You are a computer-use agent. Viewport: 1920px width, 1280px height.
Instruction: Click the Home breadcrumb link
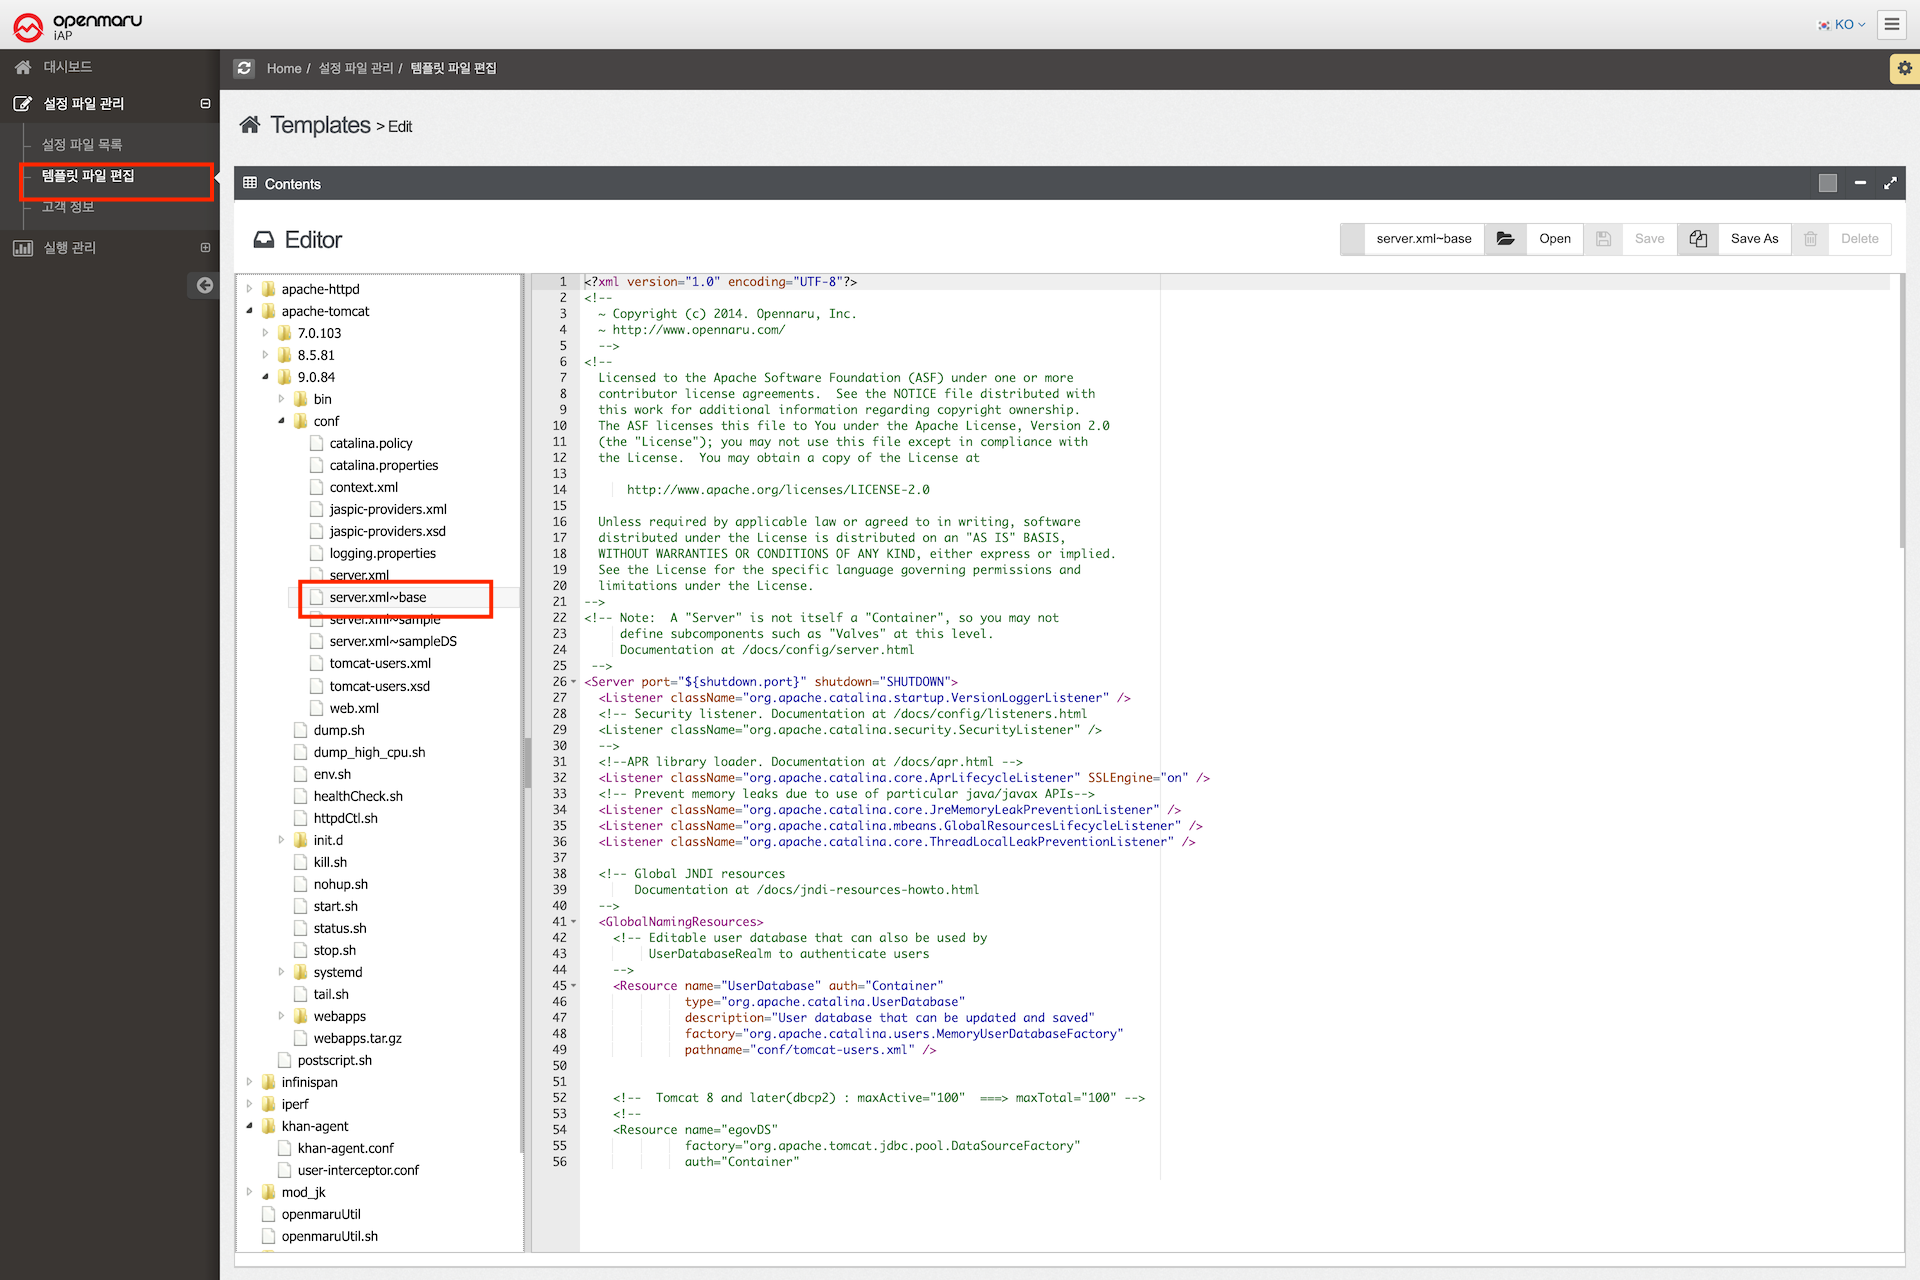pyautogui.click(x=283, y=68)
